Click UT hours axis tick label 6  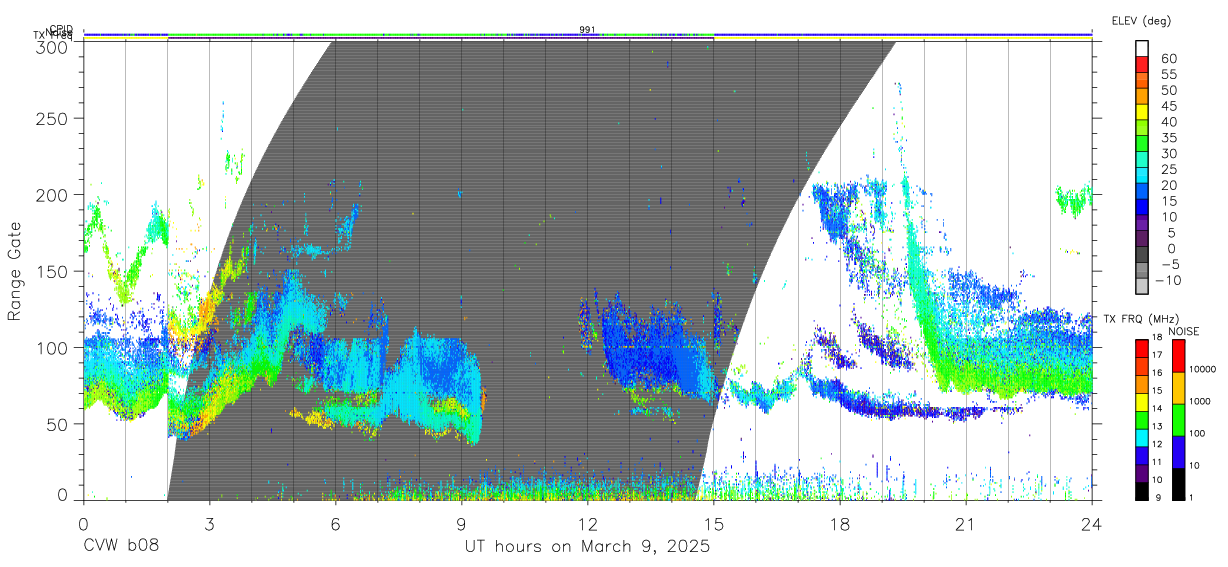(335, 523)
